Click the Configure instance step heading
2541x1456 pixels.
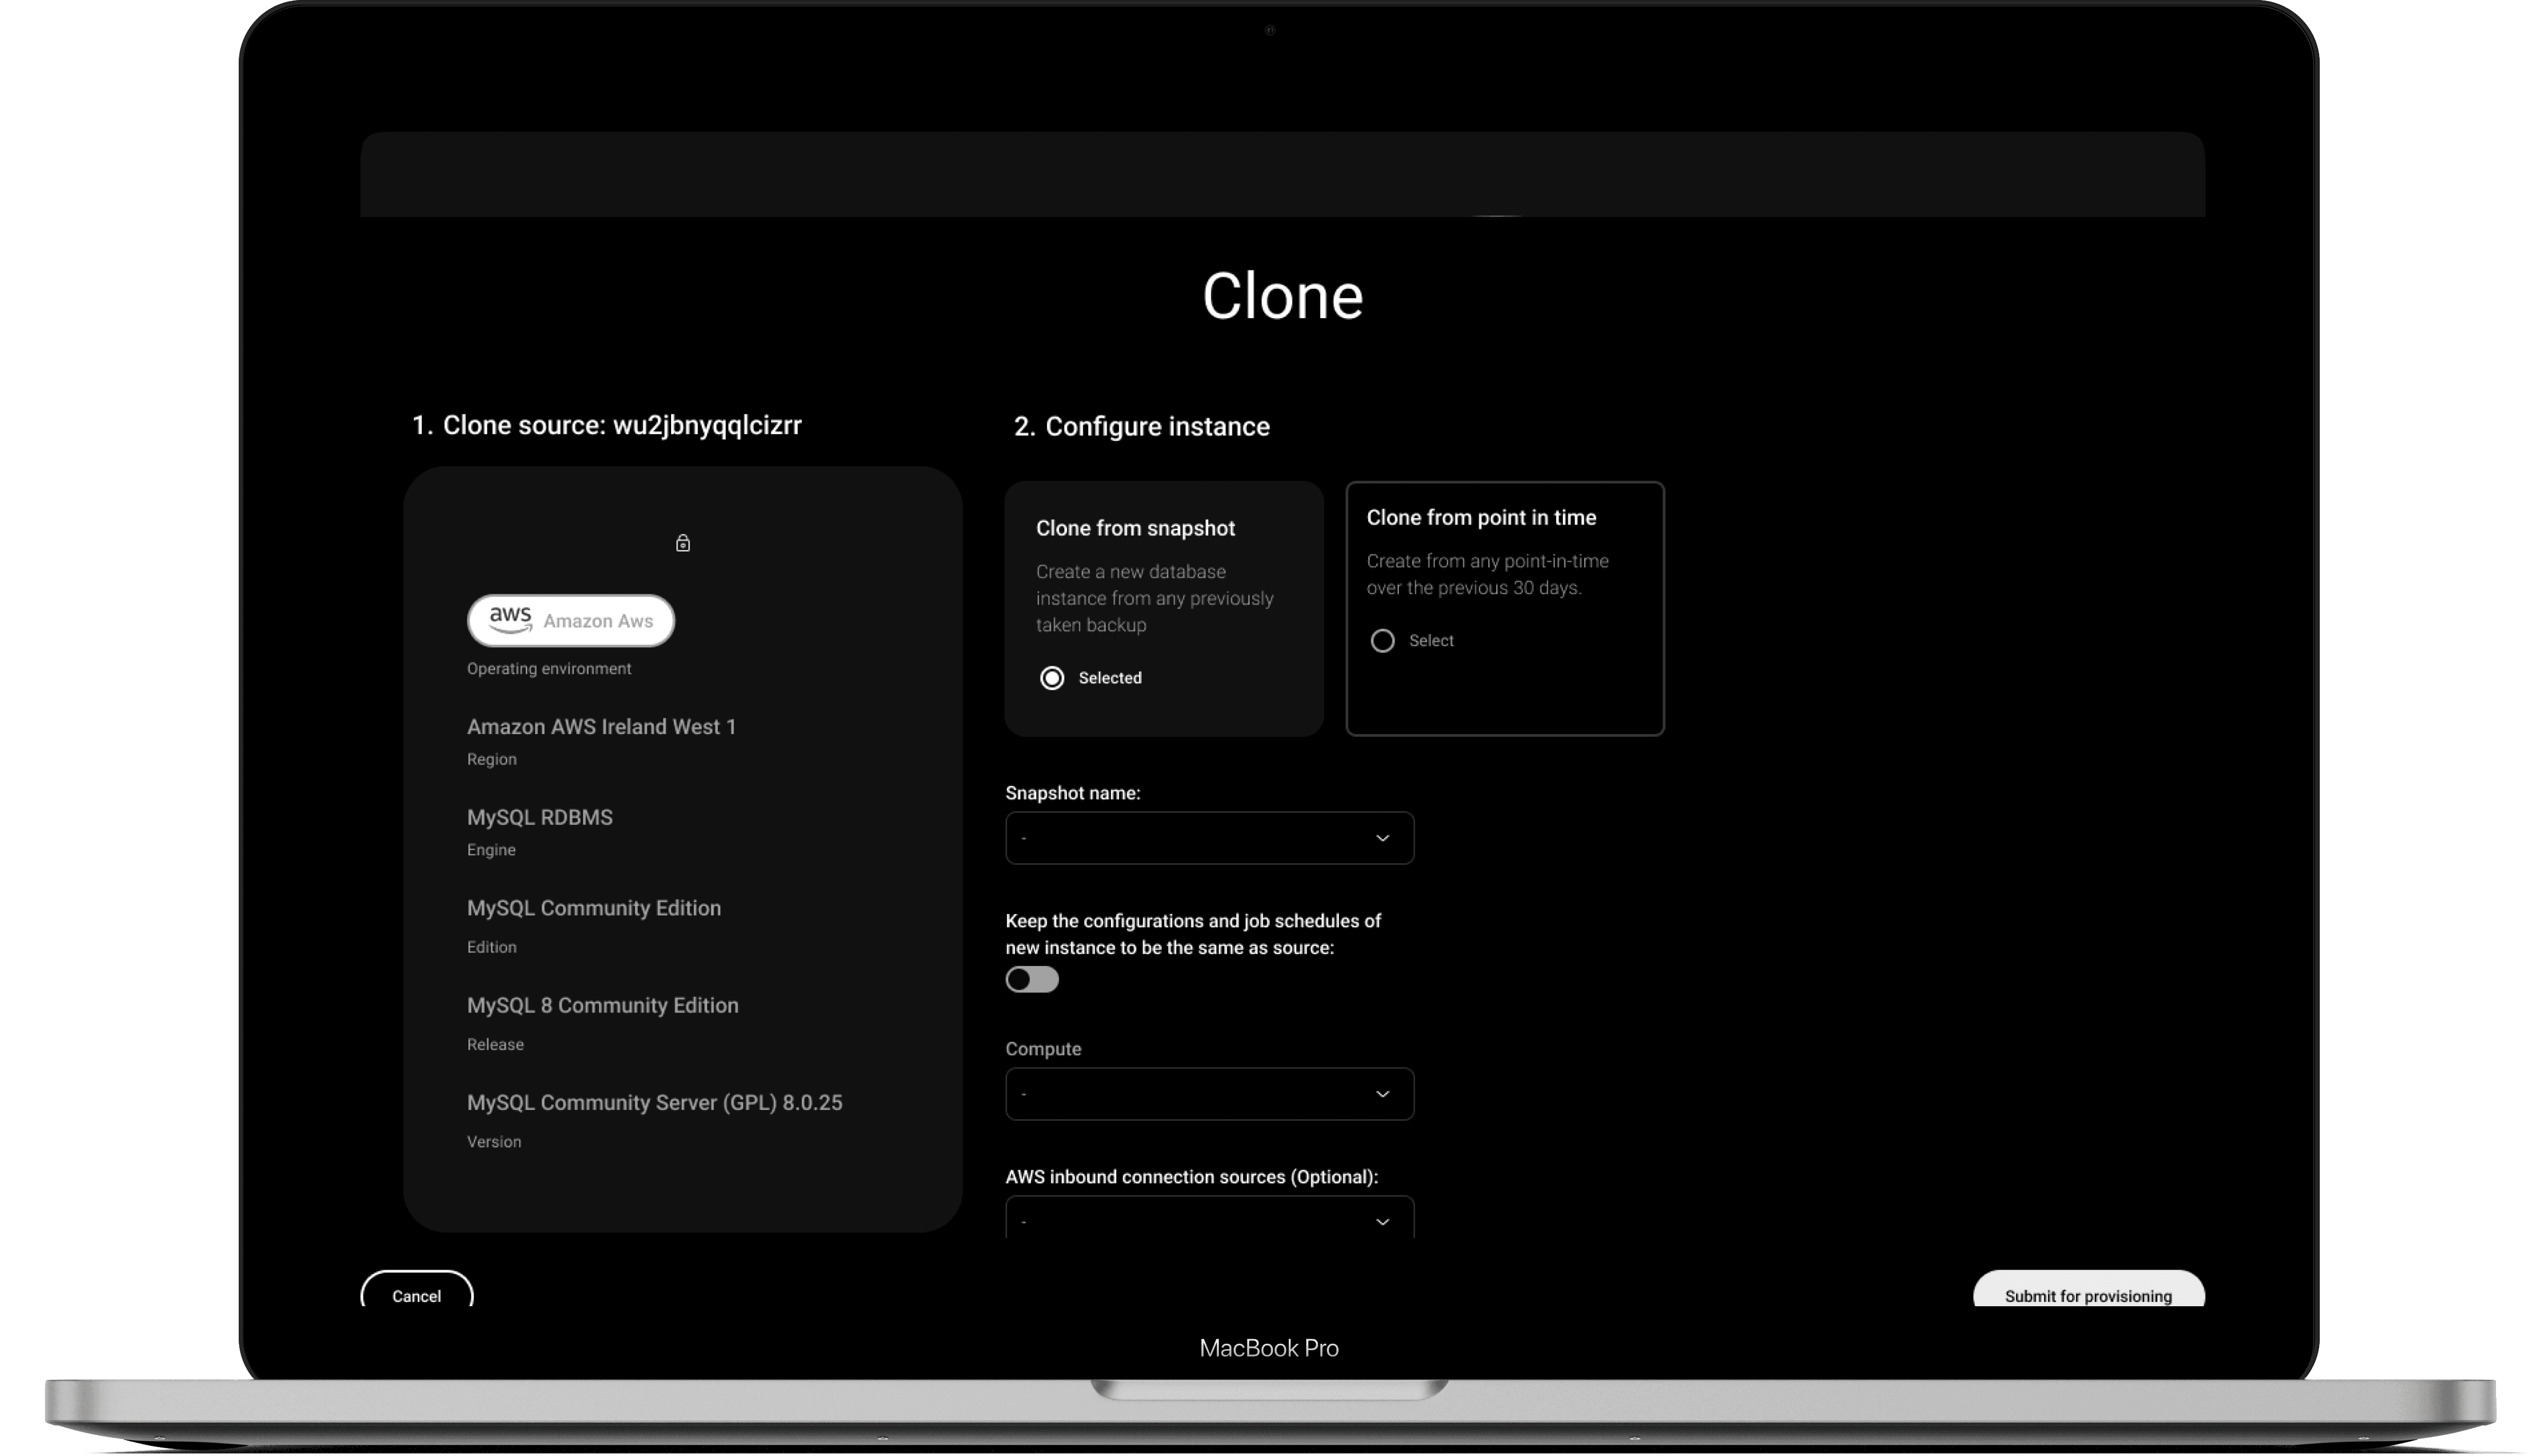pos(1141,427)
